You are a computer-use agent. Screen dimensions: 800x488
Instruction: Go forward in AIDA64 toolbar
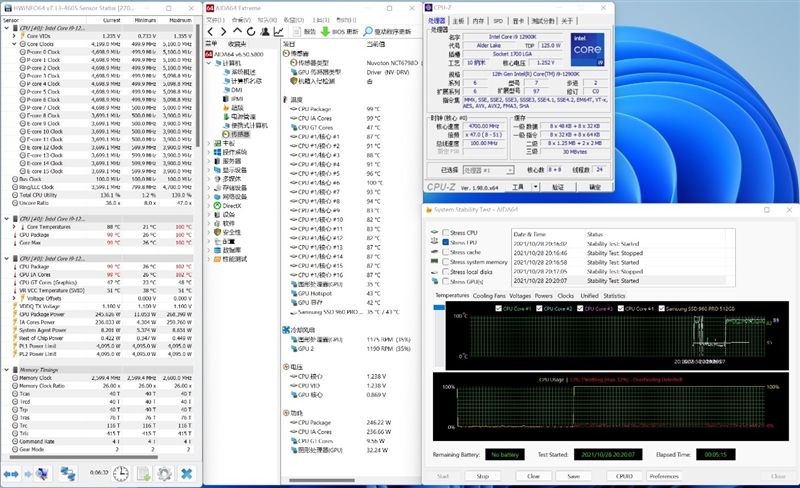pyautogui.click(x=223, y=32)
